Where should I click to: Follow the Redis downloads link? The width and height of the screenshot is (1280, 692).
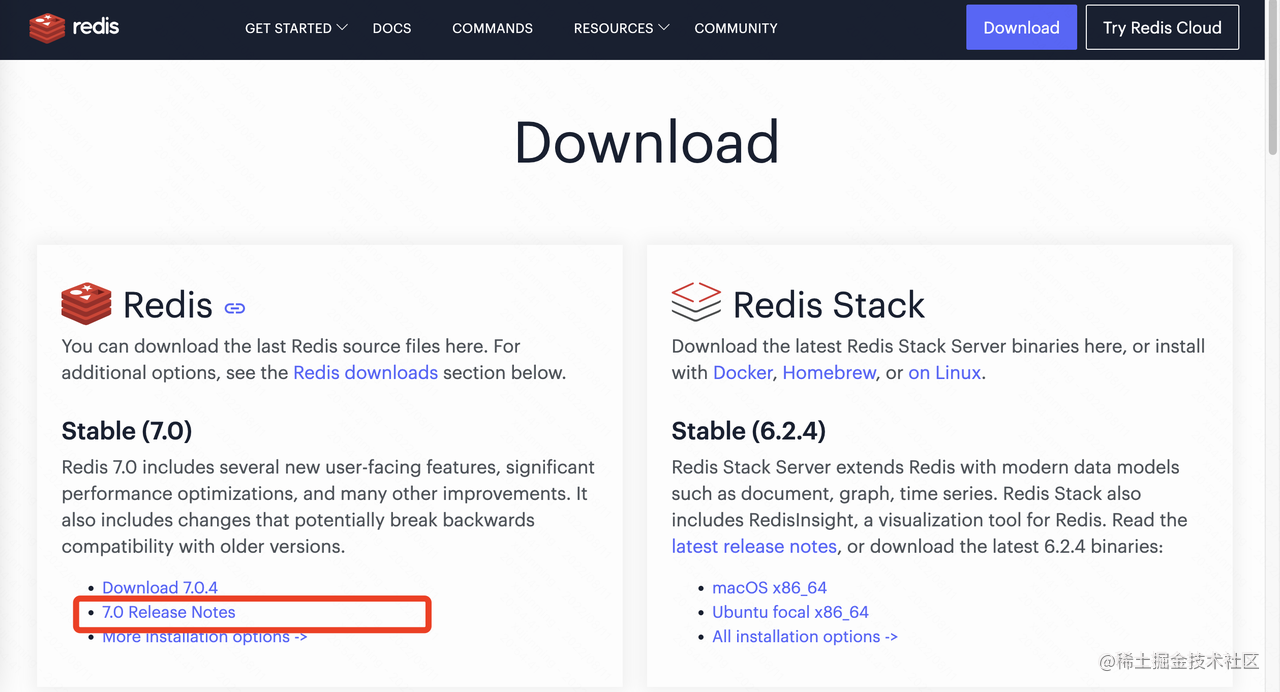[x=365, y=373]
